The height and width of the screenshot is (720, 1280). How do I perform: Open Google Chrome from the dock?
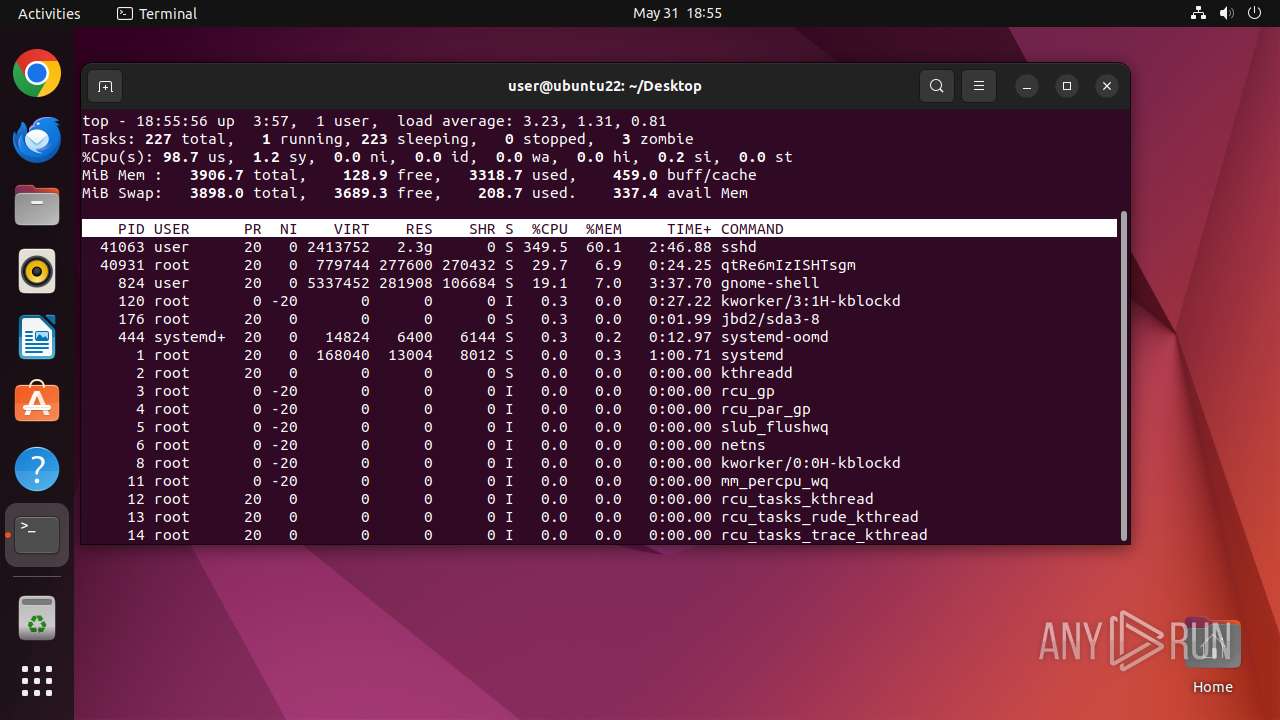click(x=37, y=74)
